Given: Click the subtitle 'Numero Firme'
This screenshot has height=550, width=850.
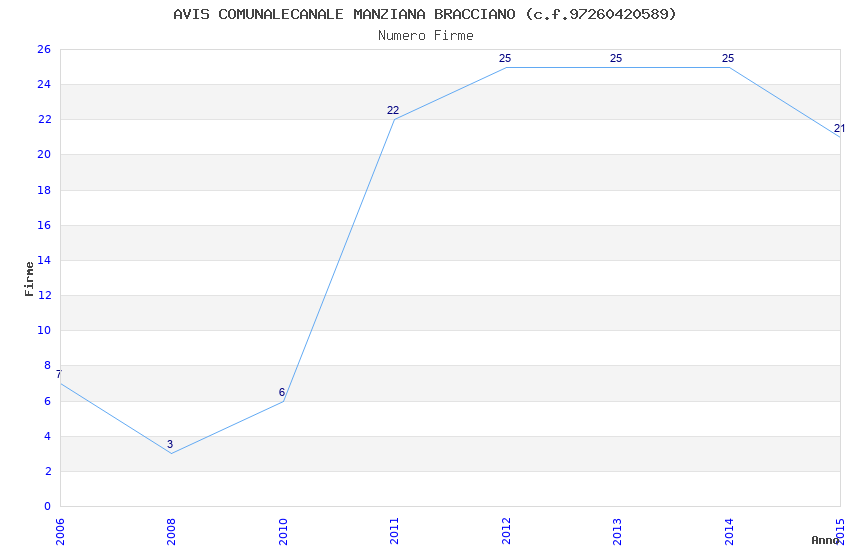Looking at the screenshot, I should click(426, 36).
